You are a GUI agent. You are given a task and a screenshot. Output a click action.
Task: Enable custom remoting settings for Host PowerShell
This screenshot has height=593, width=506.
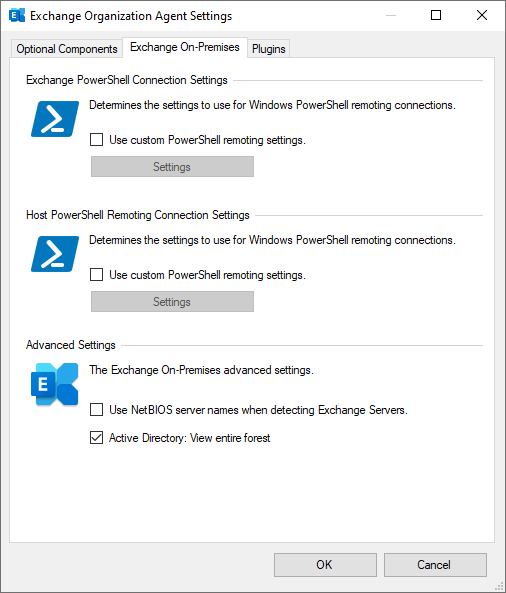coord(96,275)
